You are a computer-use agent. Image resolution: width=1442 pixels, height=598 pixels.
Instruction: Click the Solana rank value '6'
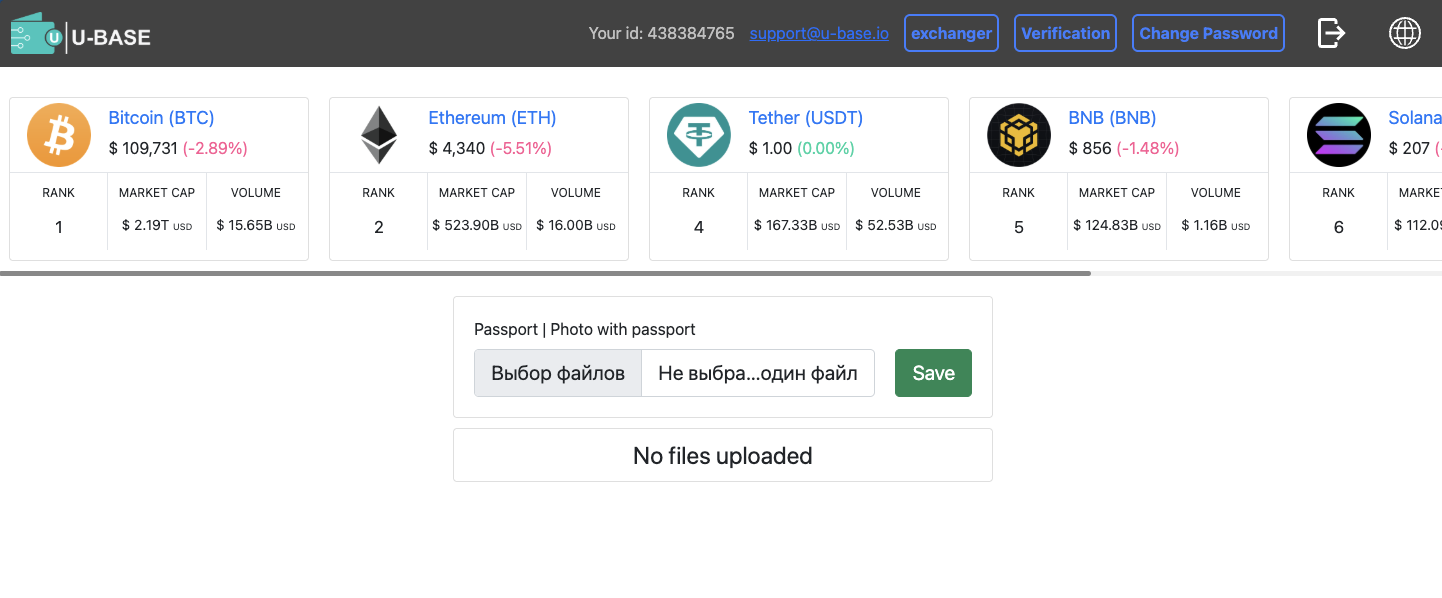pos(1339,228)
